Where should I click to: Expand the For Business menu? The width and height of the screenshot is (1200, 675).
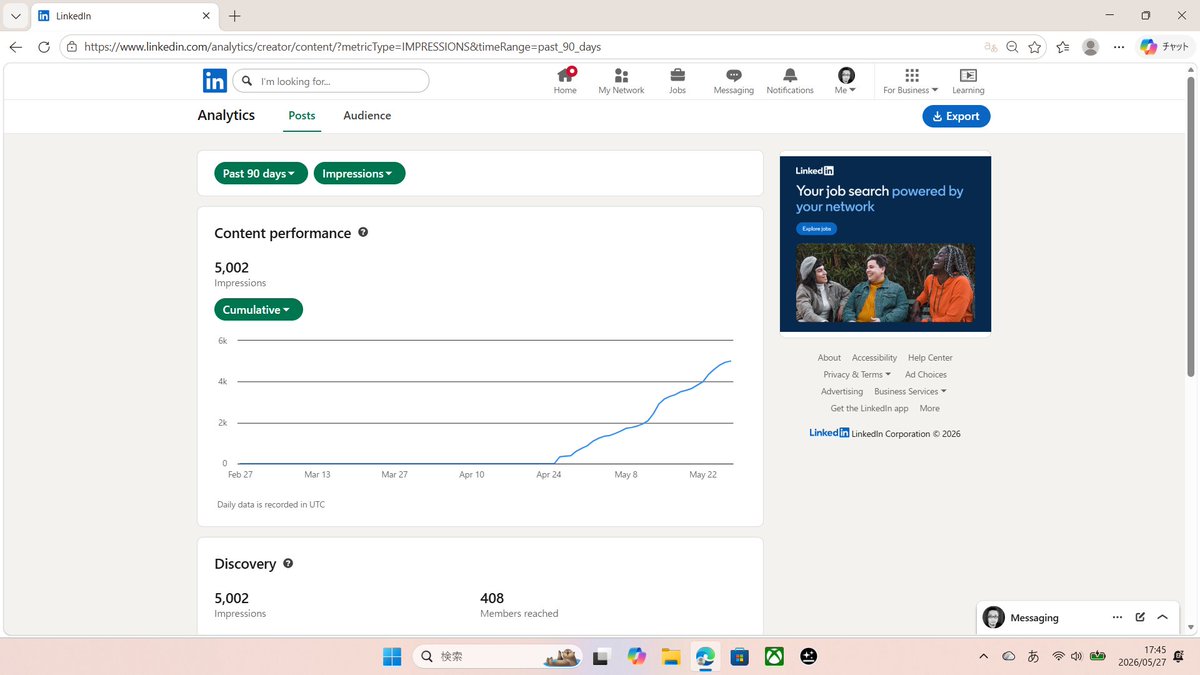(910, 81)
